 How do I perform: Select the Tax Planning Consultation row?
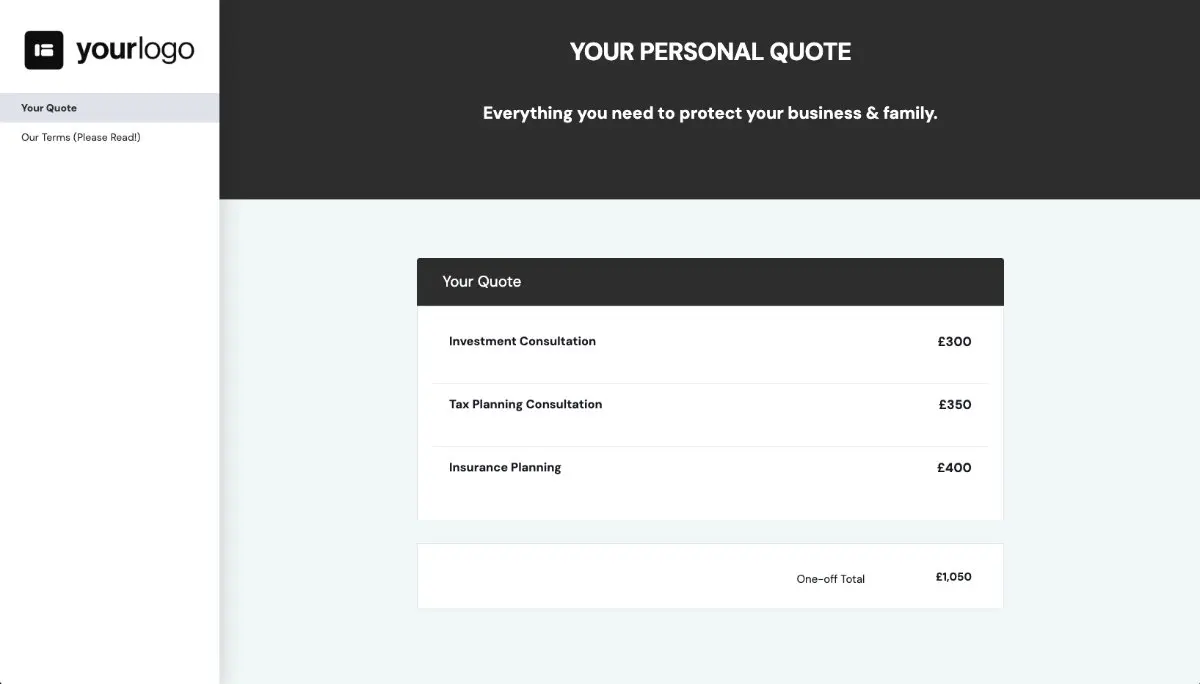tap(526, 404)
